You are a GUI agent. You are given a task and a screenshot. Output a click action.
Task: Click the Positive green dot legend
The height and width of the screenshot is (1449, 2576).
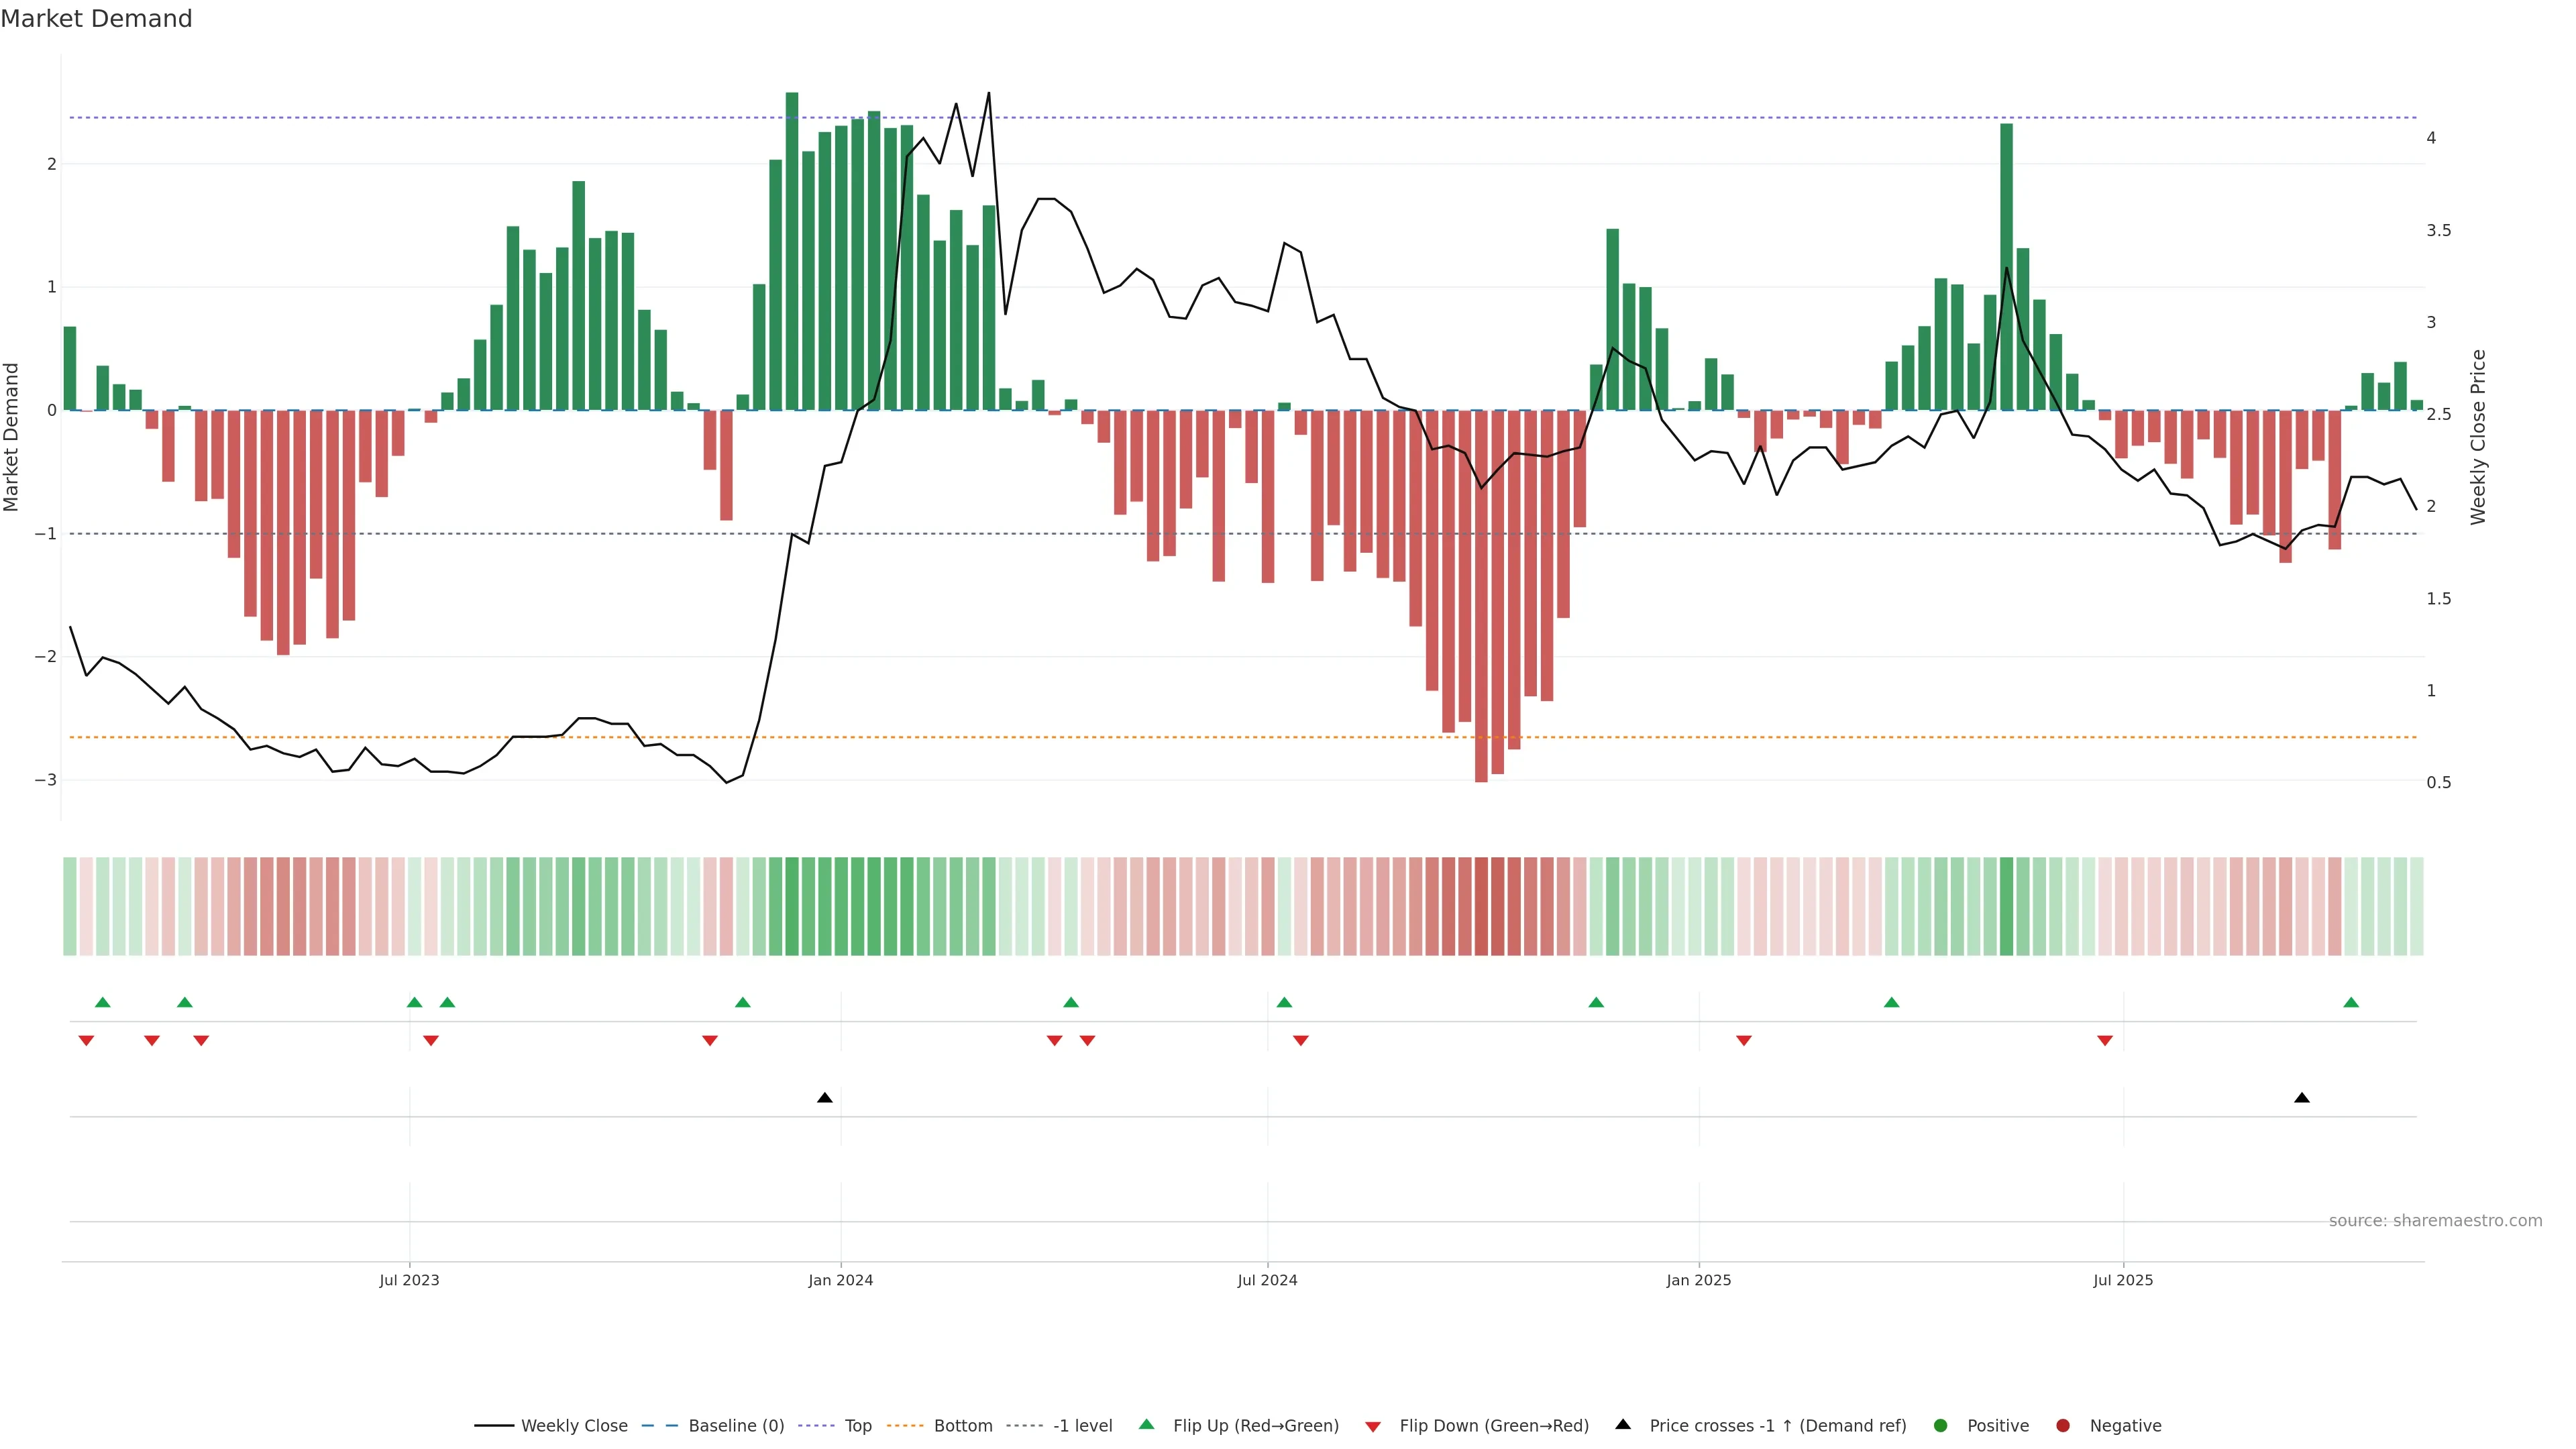(1941, 1426)
